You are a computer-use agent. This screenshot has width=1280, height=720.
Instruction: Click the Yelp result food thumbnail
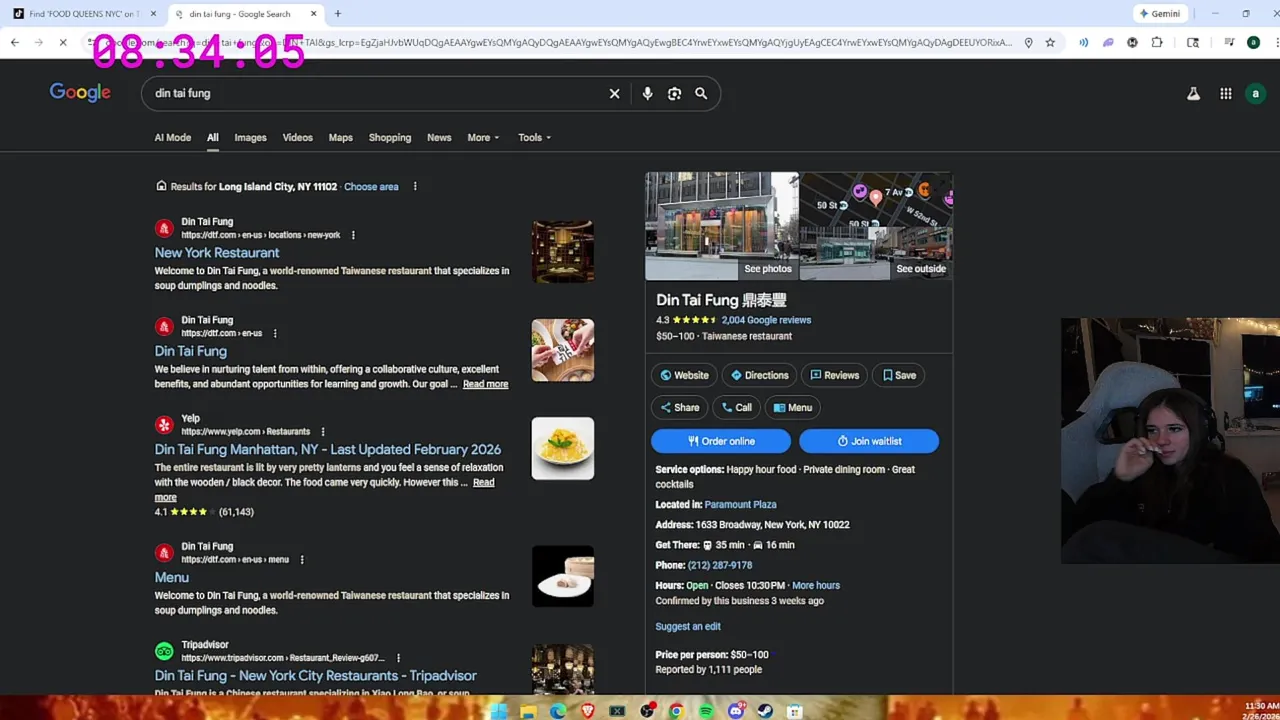562,448
